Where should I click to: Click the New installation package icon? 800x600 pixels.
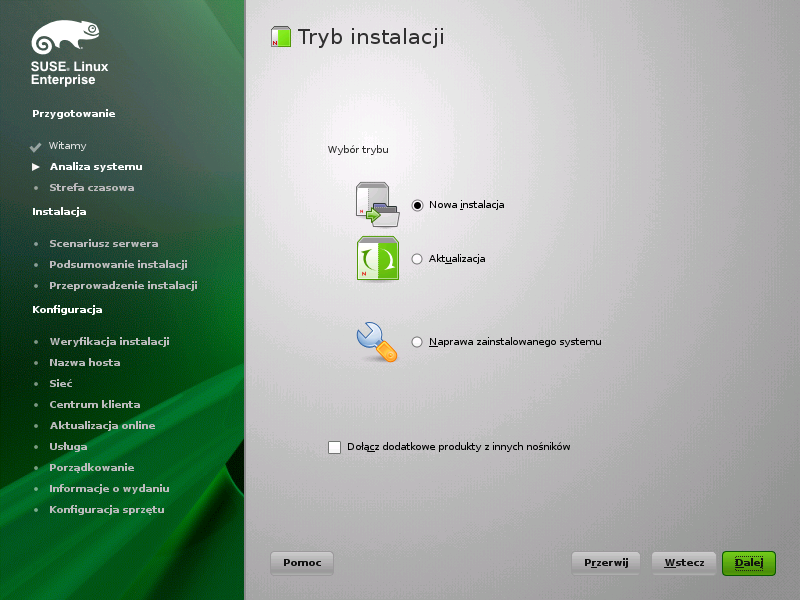point(378,204)
